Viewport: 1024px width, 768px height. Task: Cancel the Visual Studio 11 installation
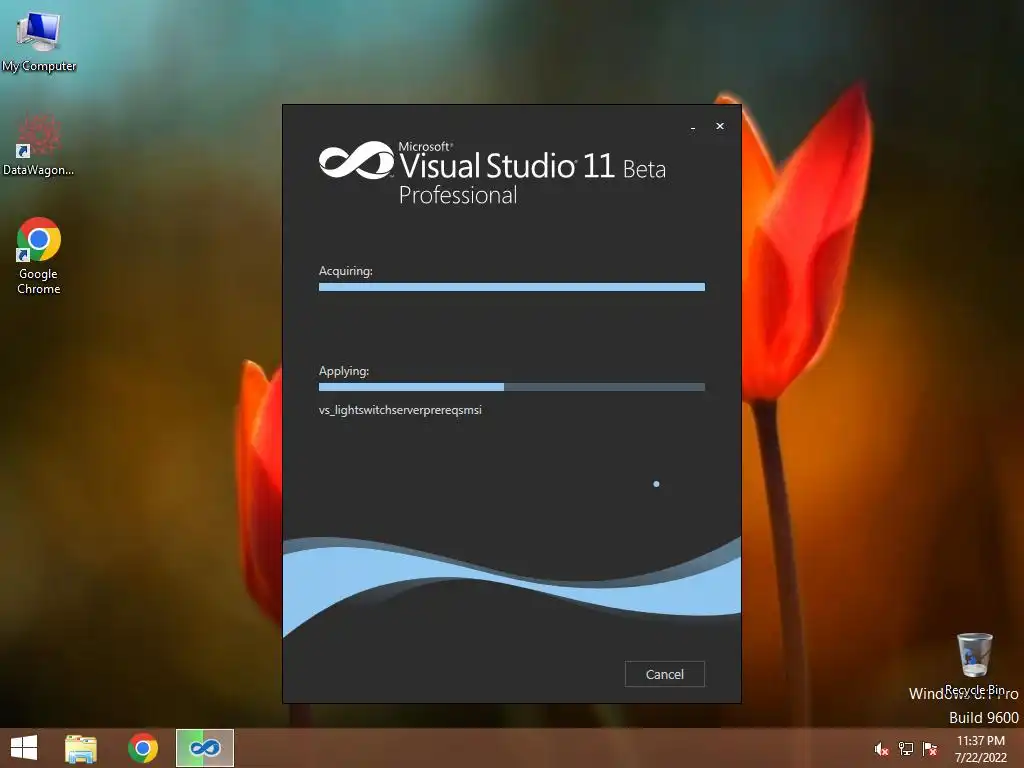point(664,674)
